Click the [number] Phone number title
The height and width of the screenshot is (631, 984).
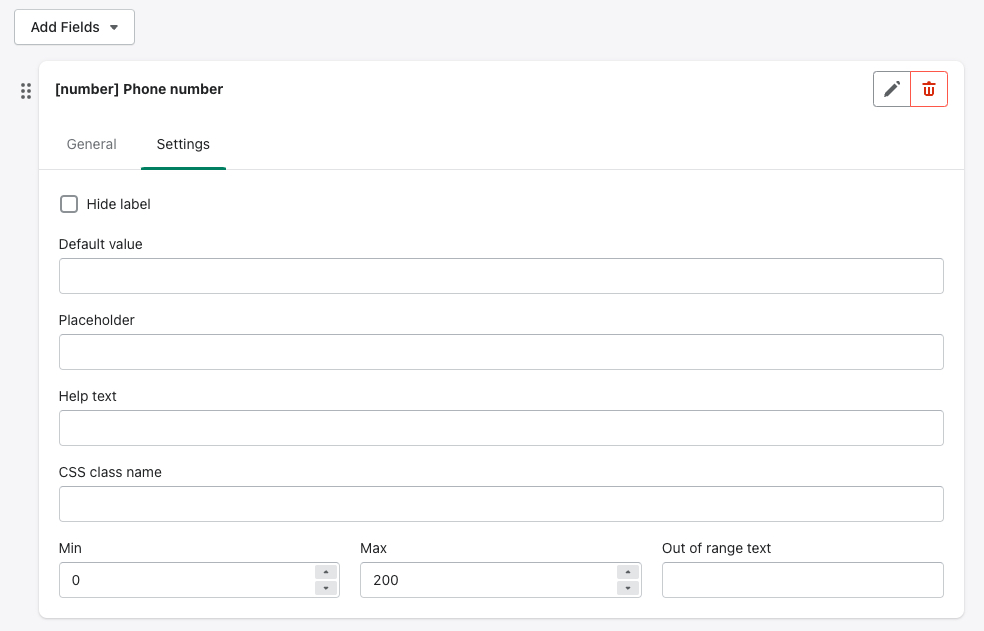pyautogui.click(x=139, y=89)
